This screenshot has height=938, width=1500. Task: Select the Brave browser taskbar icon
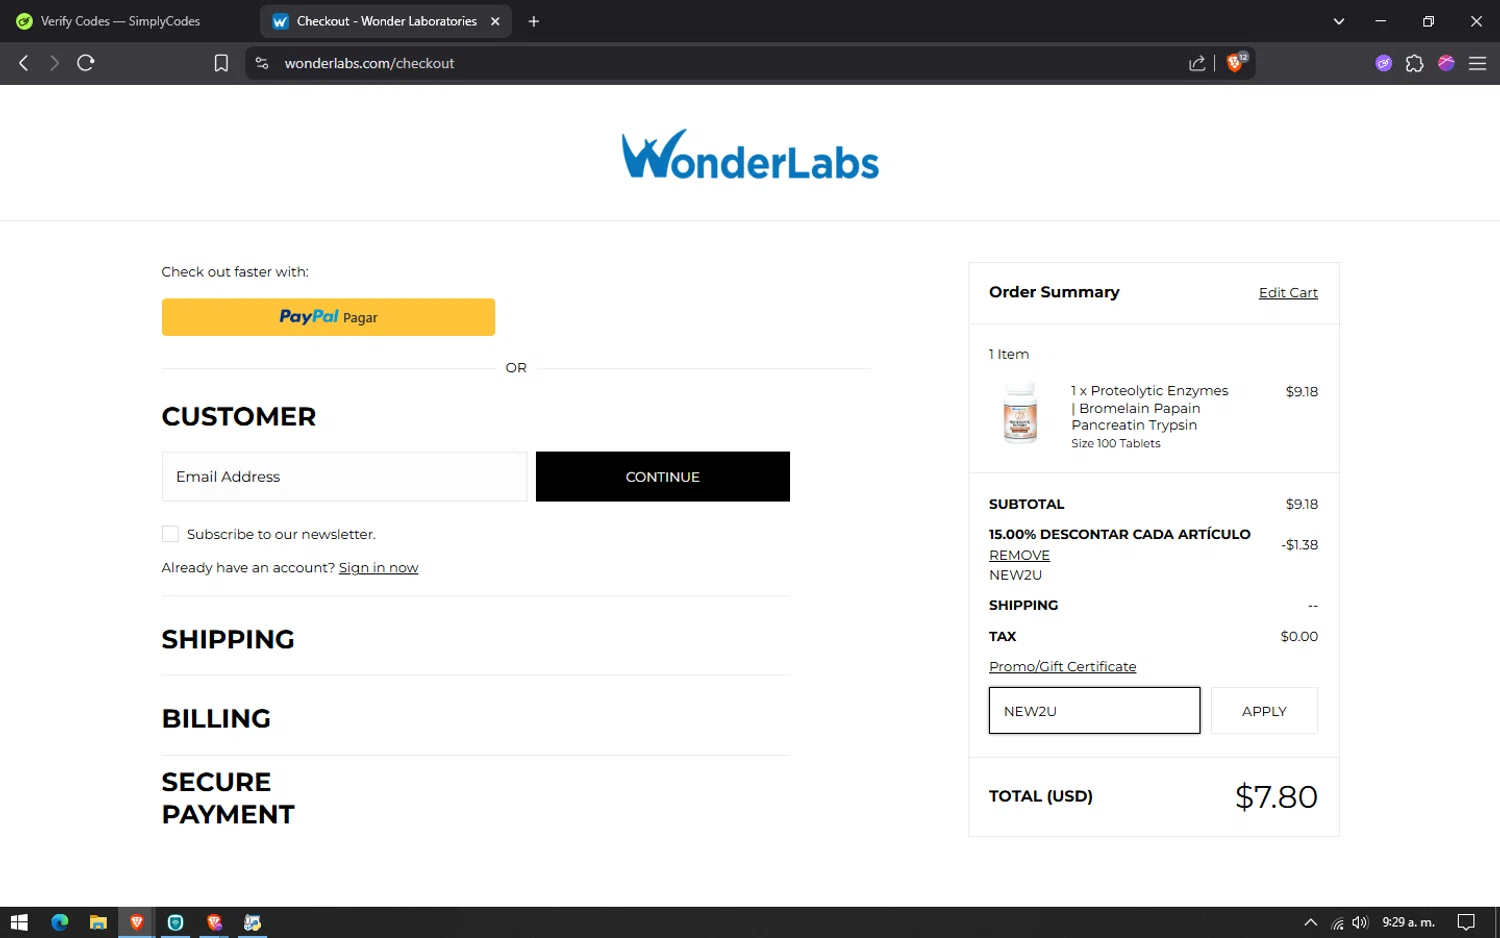pos(137,922)
